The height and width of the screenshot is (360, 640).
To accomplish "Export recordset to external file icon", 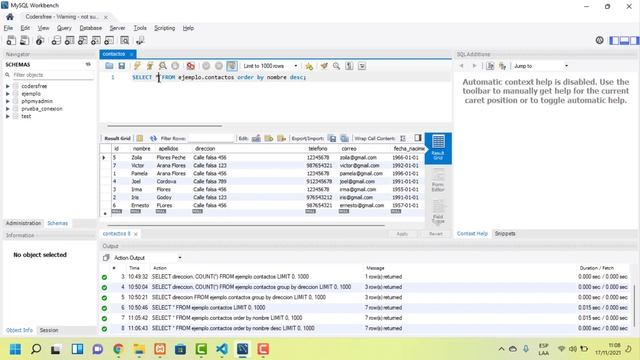I will coord(332,138).
